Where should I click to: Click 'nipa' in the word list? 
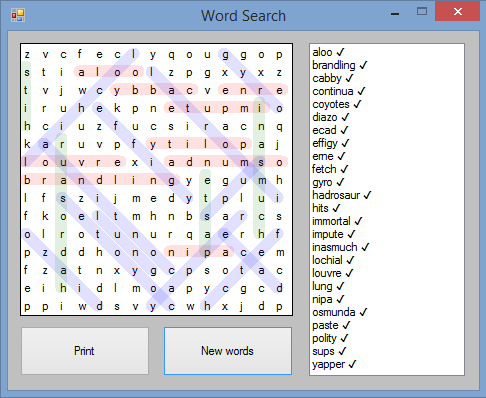328,299
